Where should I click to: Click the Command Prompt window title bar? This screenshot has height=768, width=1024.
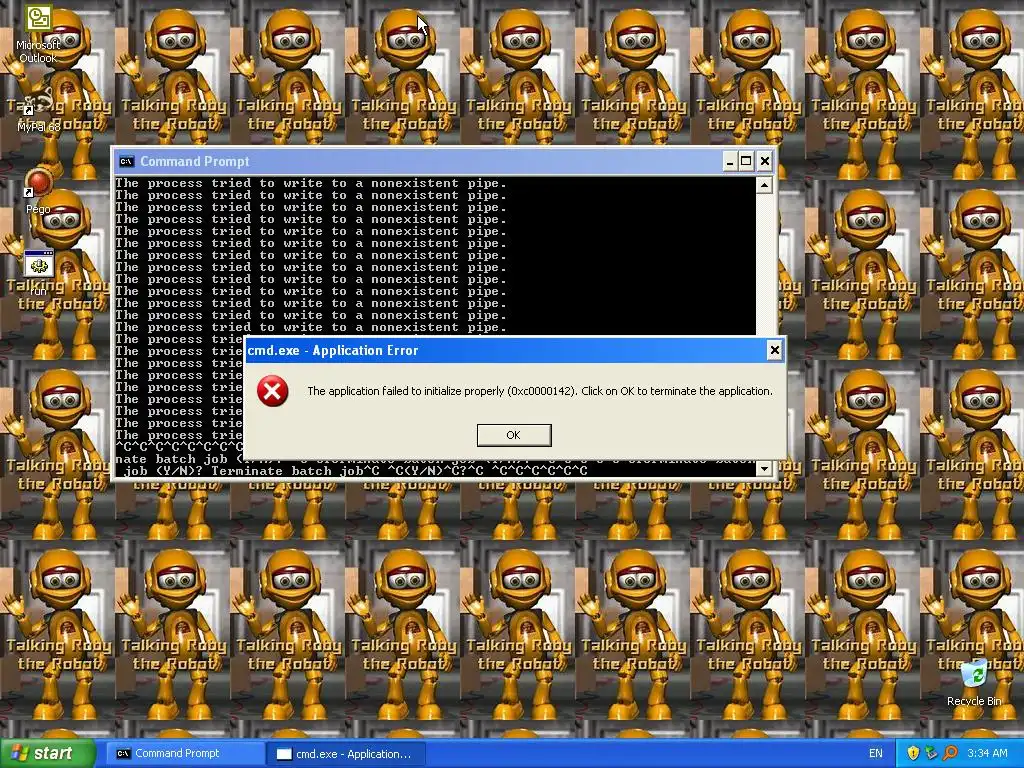(443, 161)
